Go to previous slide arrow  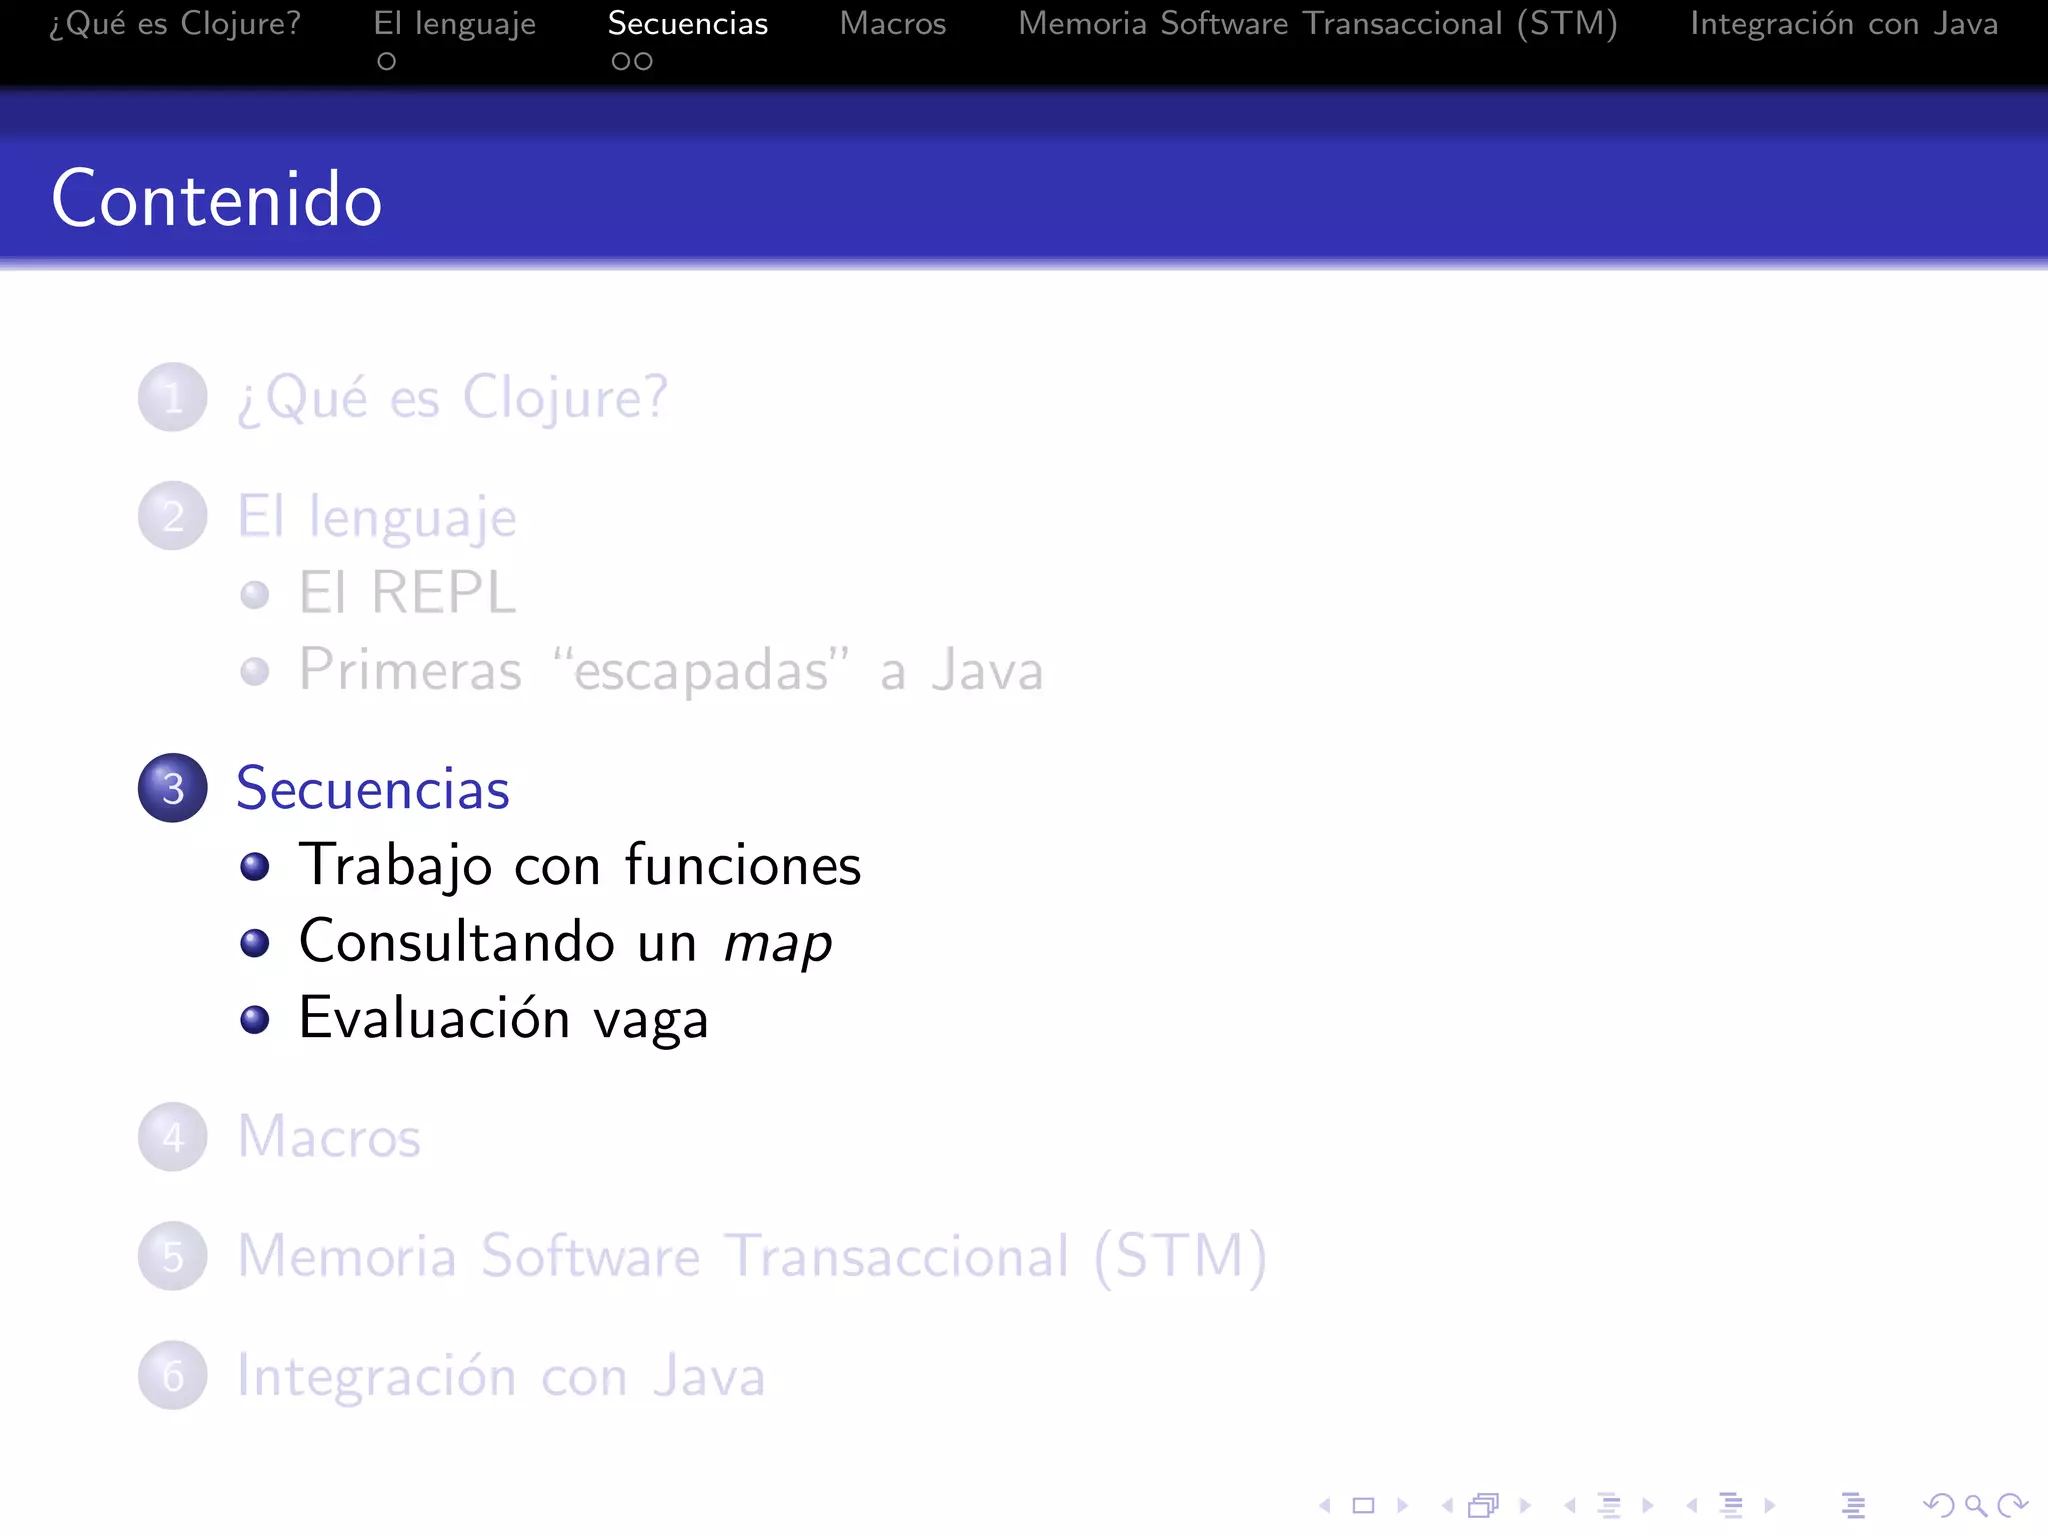point(1325,1505)
